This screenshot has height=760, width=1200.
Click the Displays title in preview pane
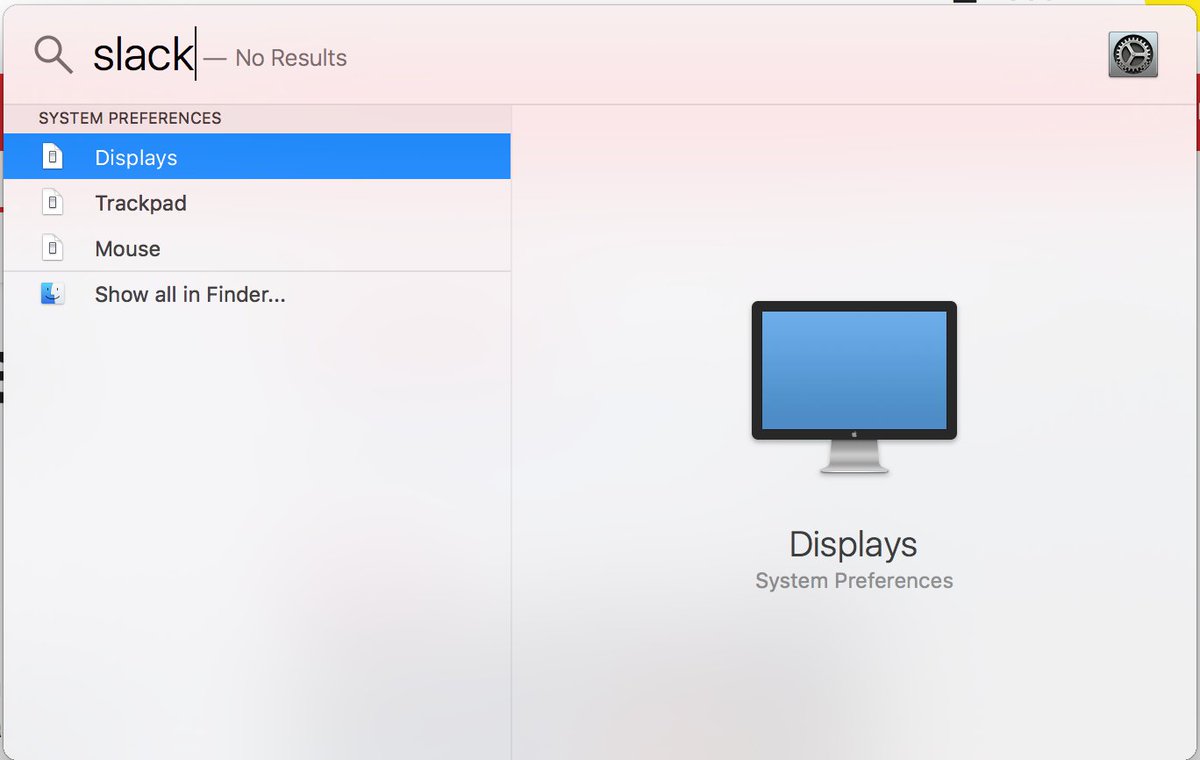(x=853, y=544)
